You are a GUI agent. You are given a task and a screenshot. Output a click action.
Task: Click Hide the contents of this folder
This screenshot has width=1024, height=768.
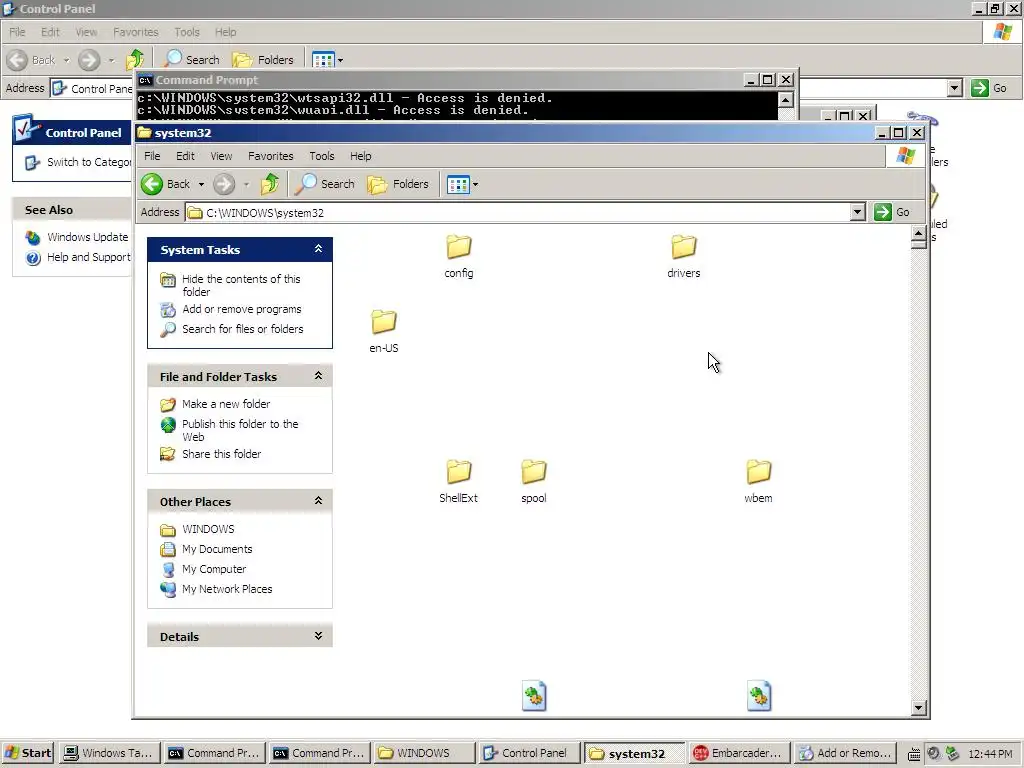(x=241, y=285)
